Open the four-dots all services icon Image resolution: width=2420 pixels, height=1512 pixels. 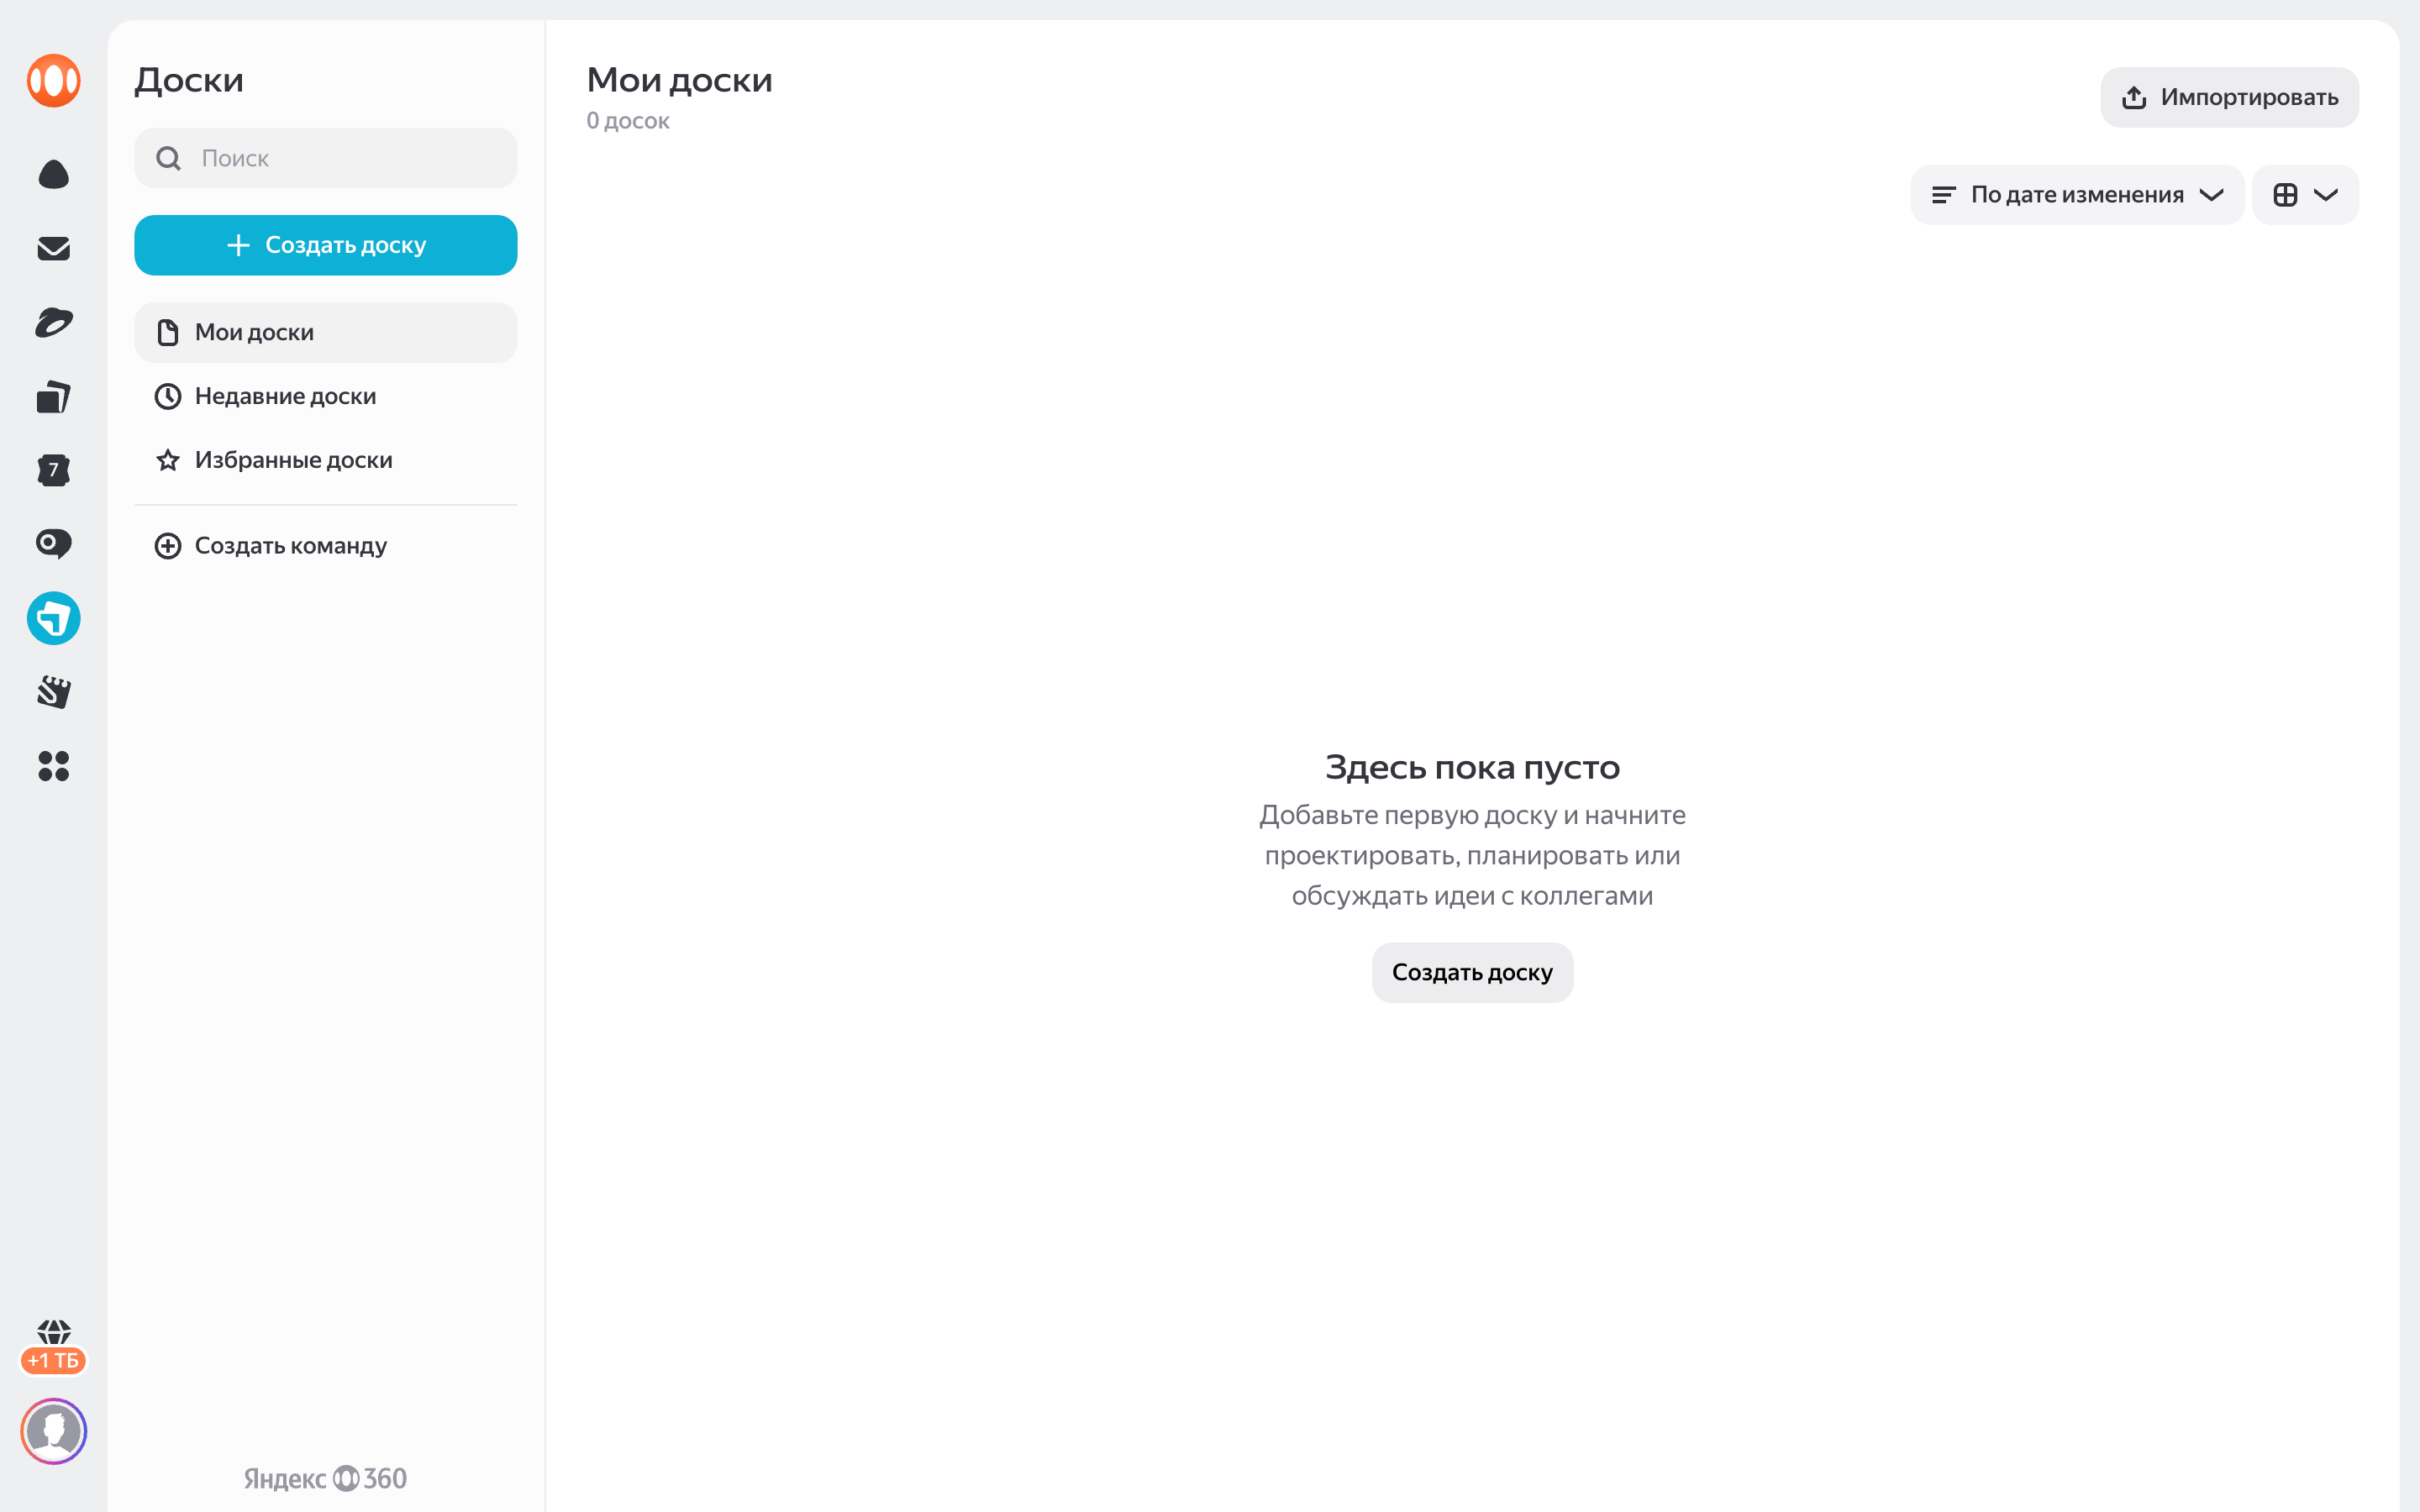(54, 766)
